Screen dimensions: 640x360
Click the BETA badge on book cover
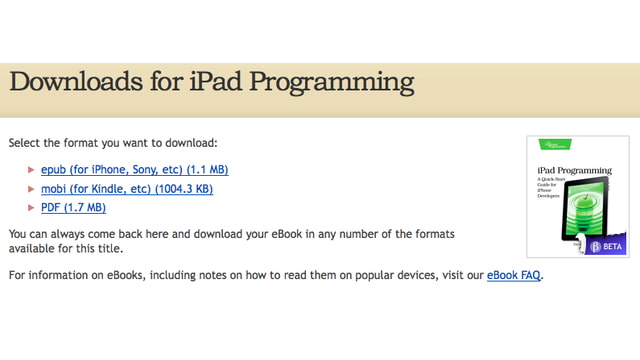pos(606,246)
